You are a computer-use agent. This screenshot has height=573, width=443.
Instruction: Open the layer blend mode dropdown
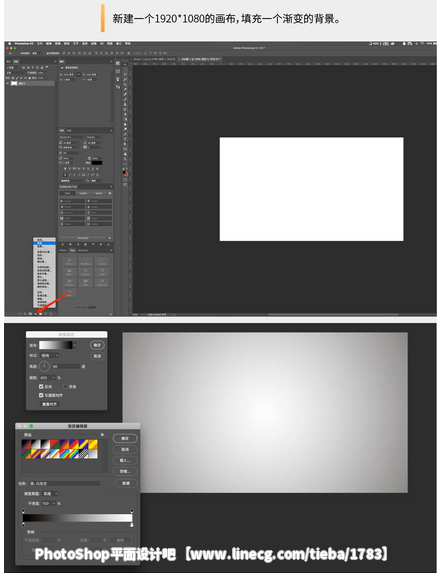(16, 73)
